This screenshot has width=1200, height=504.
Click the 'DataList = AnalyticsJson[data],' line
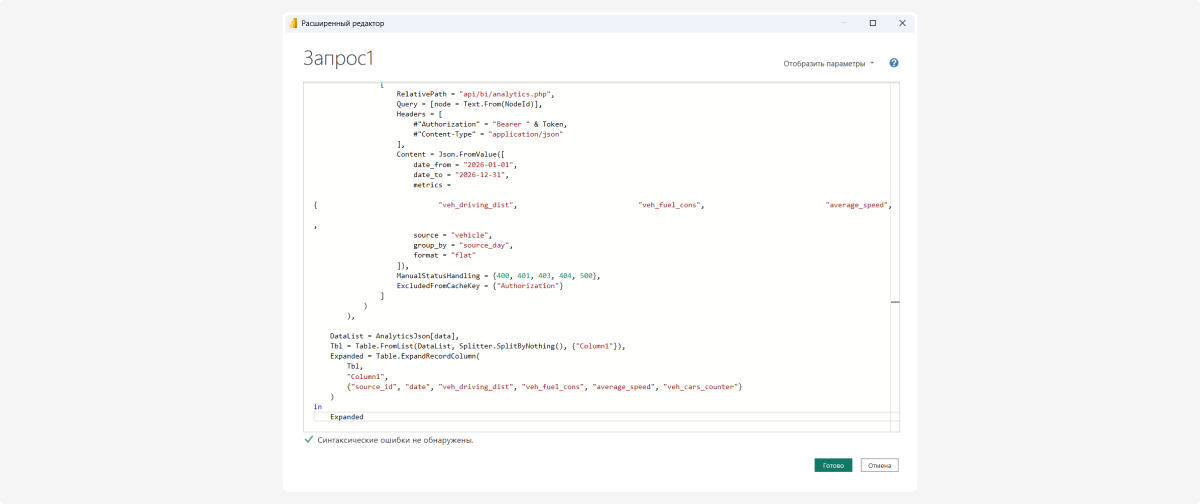click(394, 336)
